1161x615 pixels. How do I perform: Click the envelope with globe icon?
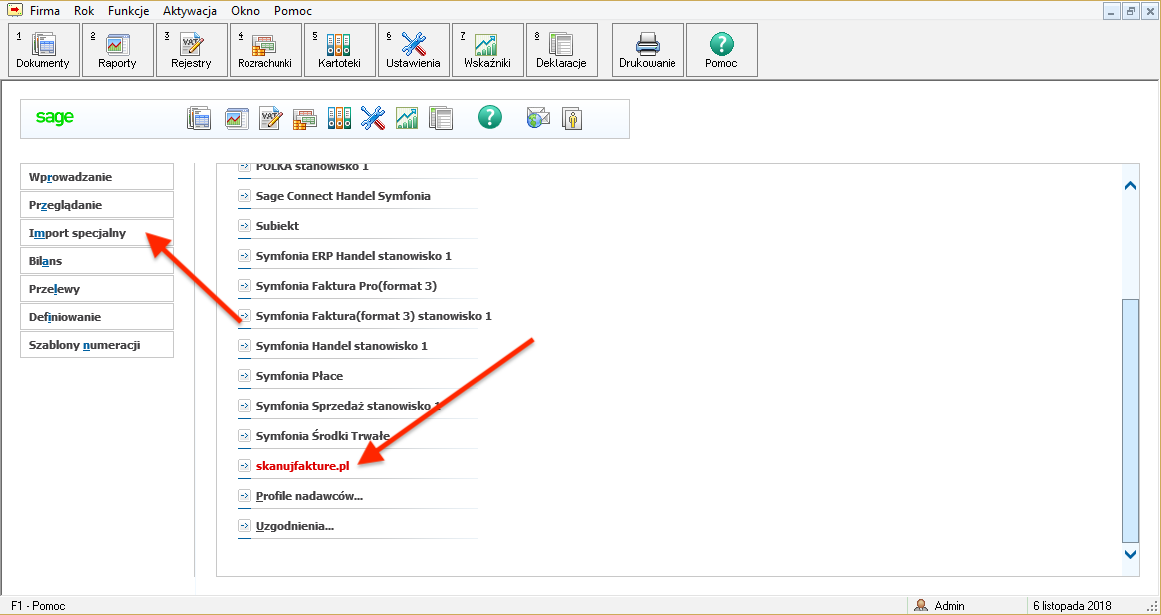coord(538,118)
